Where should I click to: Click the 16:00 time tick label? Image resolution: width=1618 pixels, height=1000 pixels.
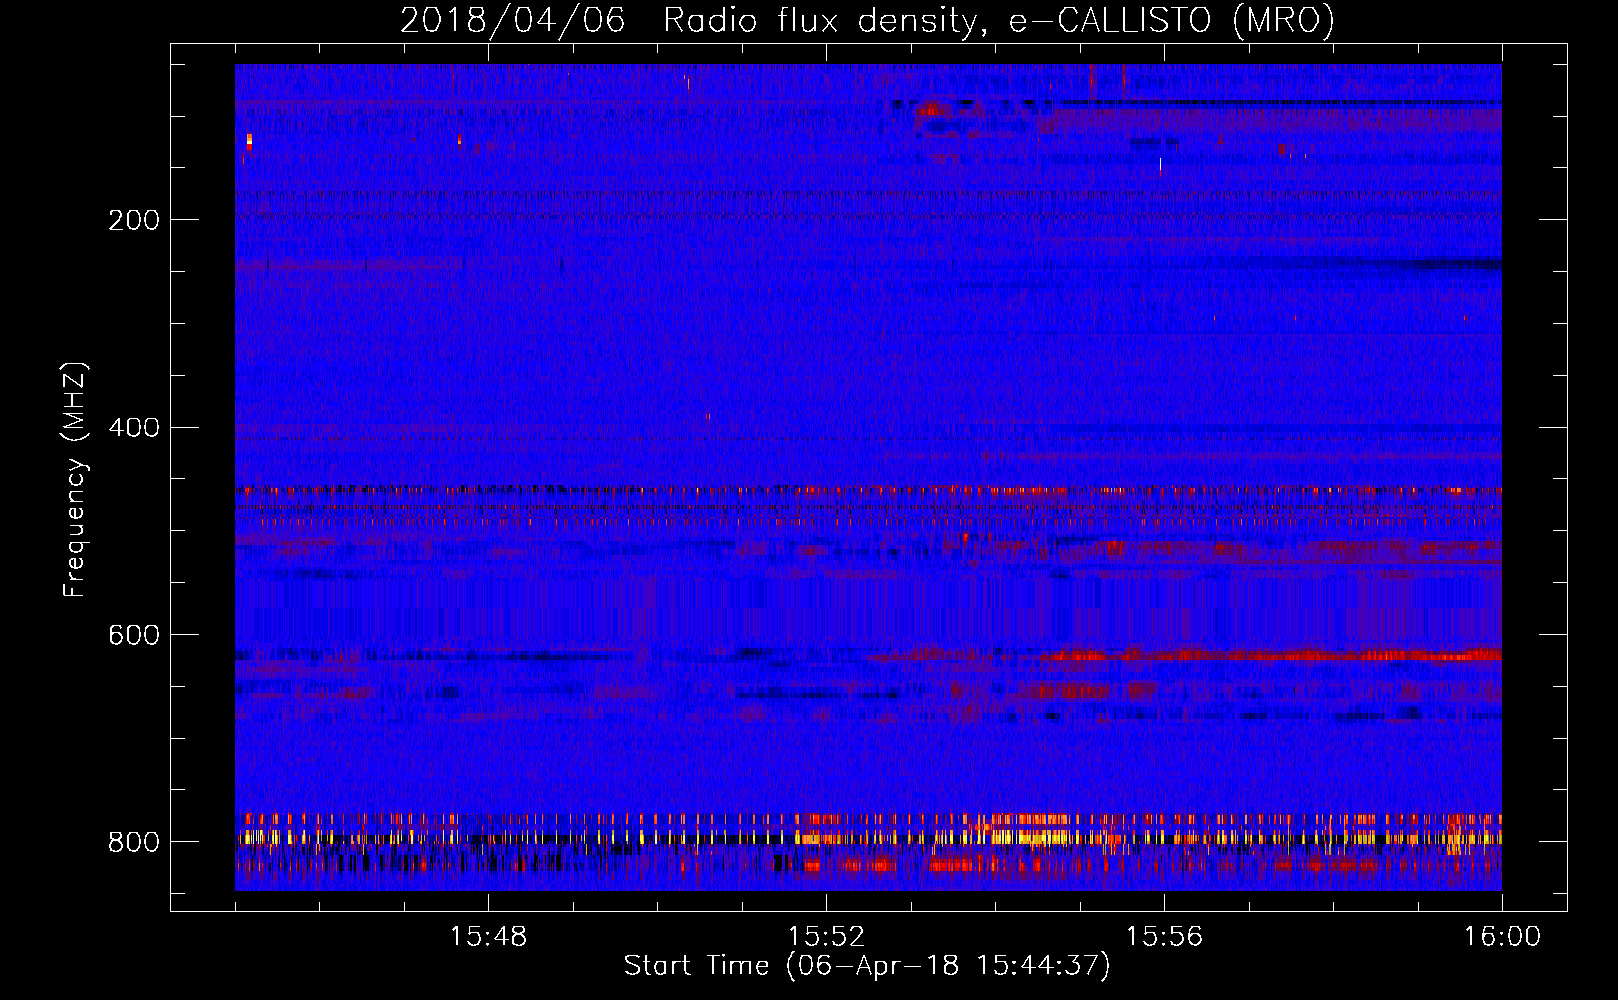coord(1502,937)
